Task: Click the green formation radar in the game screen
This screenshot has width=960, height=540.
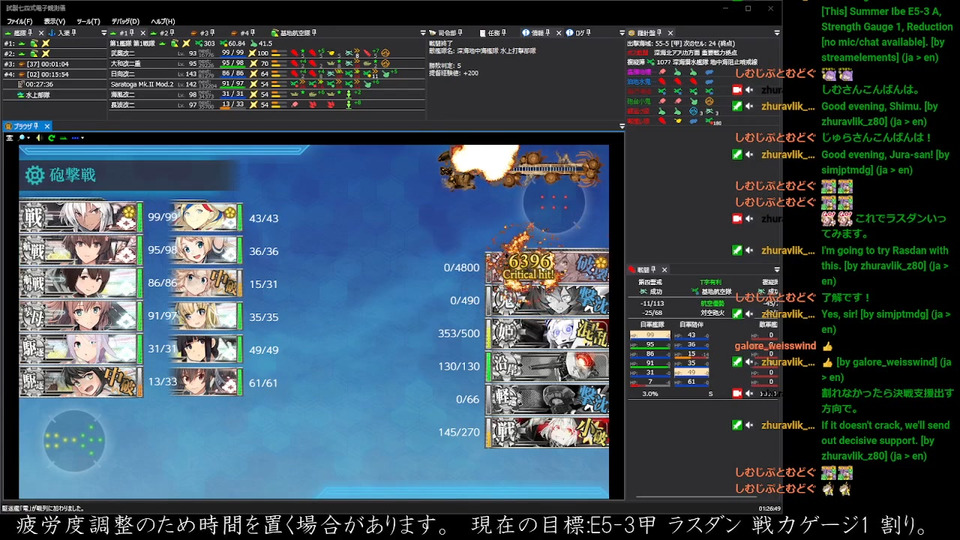Action: (x=74, y=441)
